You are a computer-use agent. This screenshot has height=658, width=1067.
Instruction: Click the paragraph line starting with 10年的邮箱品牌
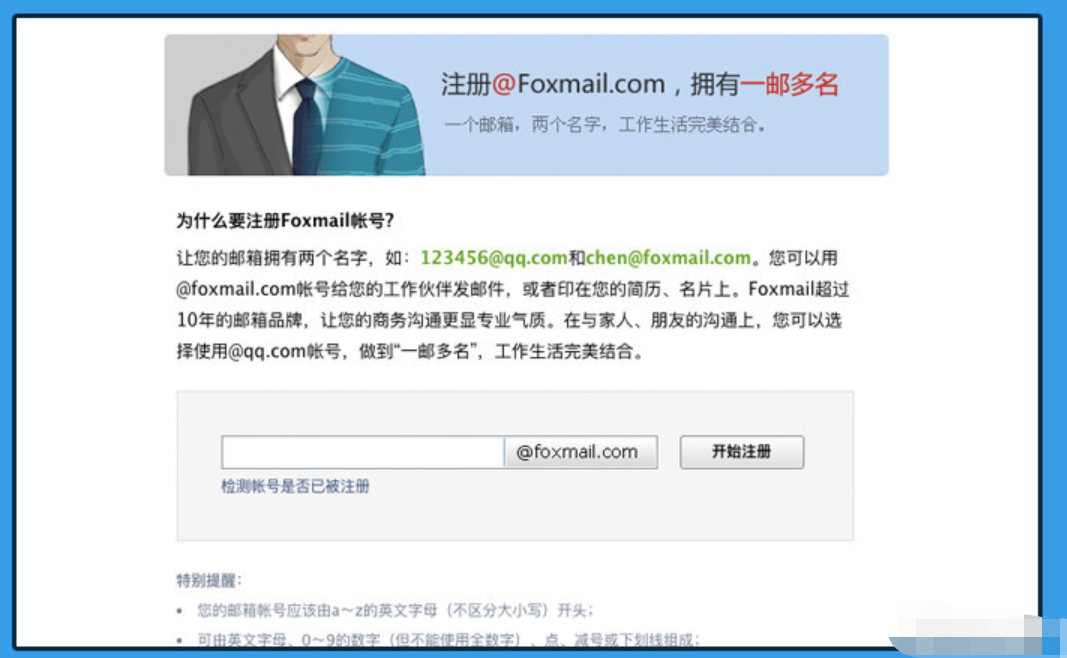click(x=510, y=320)
